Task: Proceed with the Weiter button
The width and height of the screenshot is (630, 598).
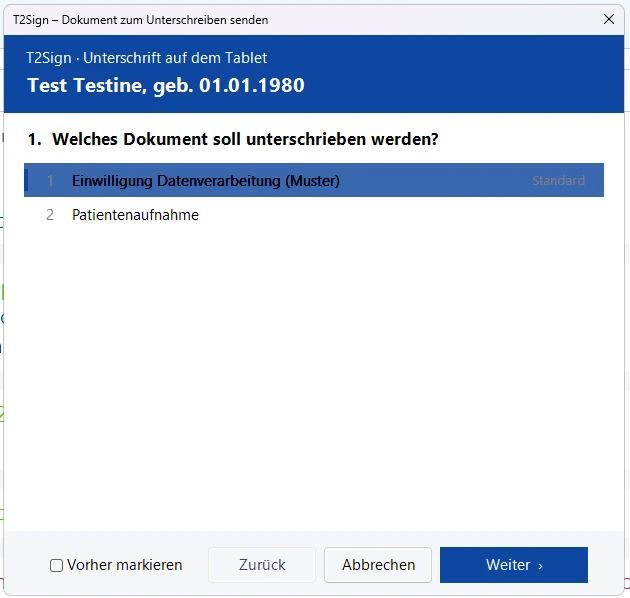Action: [514, 565]
